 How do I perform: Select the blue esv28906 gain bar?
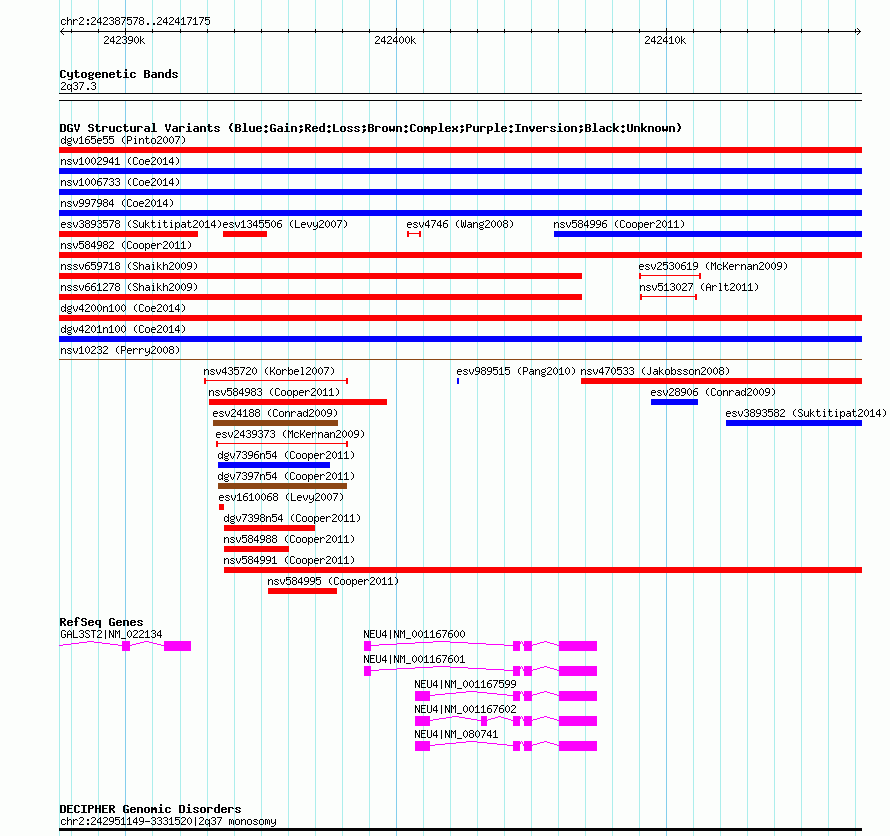(x=674, y=402)
